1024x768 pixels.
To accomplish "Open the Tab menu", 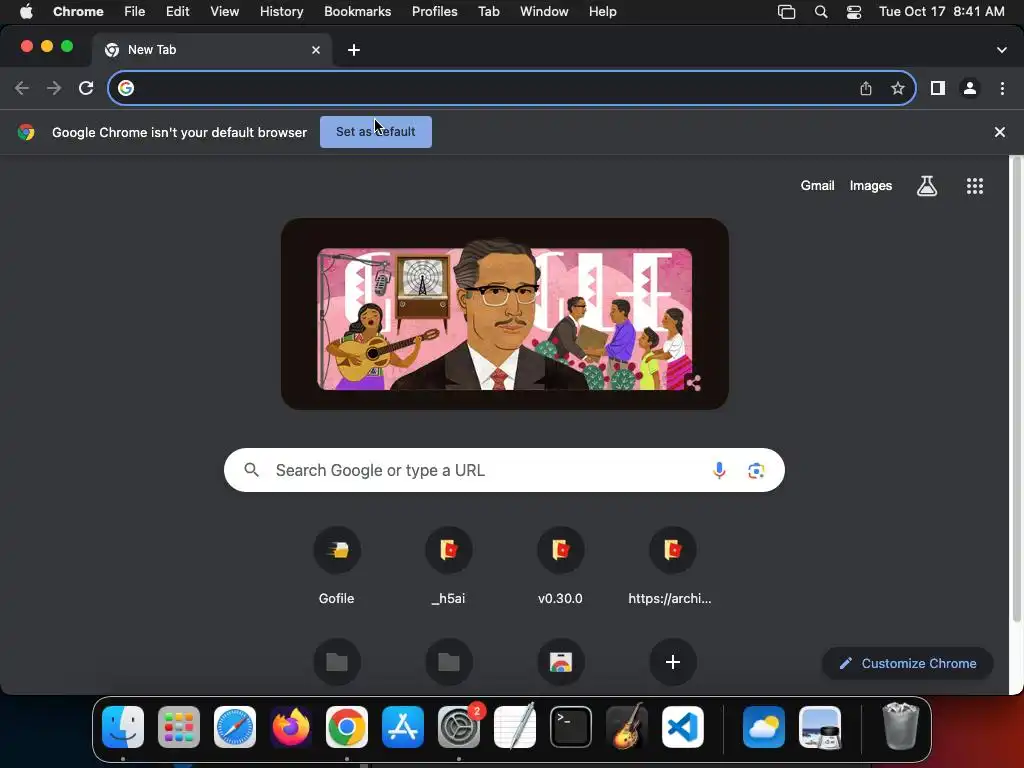I will [x=489, y=12].
